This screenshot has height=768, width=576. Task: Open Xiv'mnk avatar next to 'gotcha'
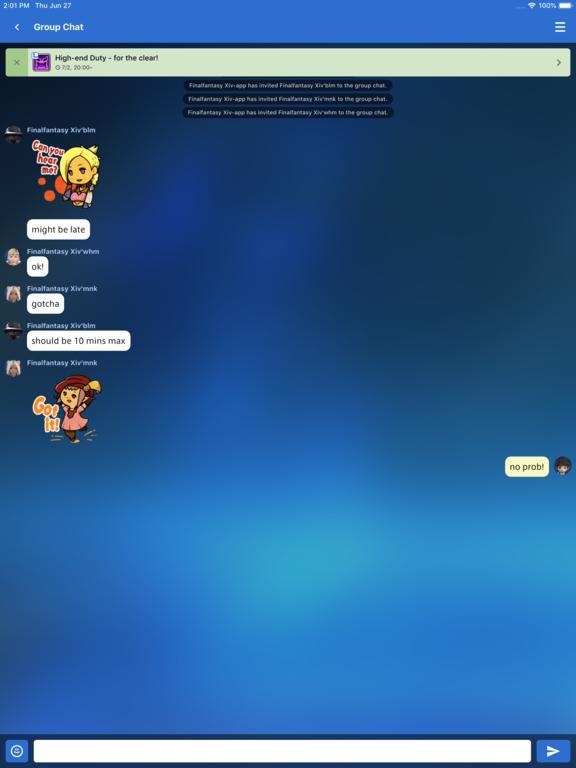[x=13, y=293]
